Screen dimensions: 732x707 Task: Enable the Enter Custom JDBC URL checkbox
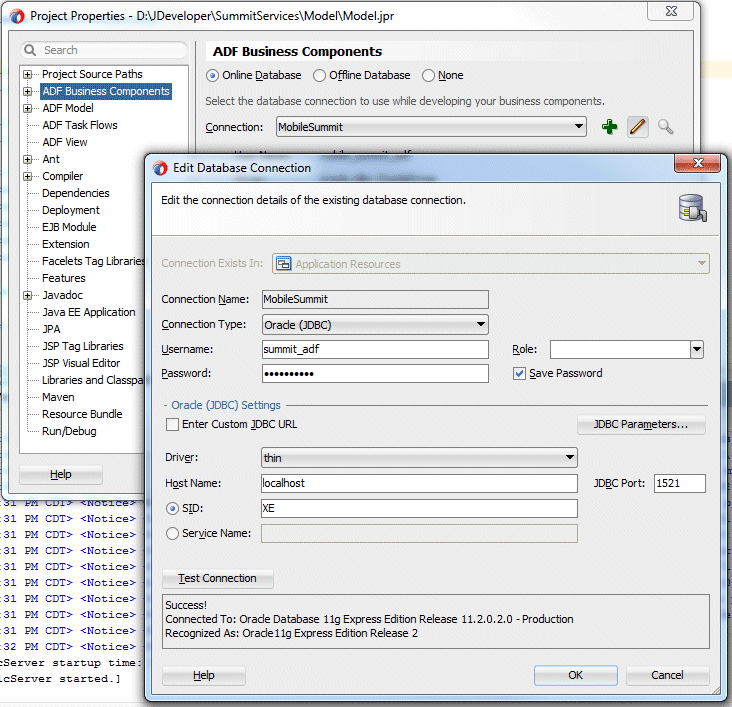[x=172, y=424]
